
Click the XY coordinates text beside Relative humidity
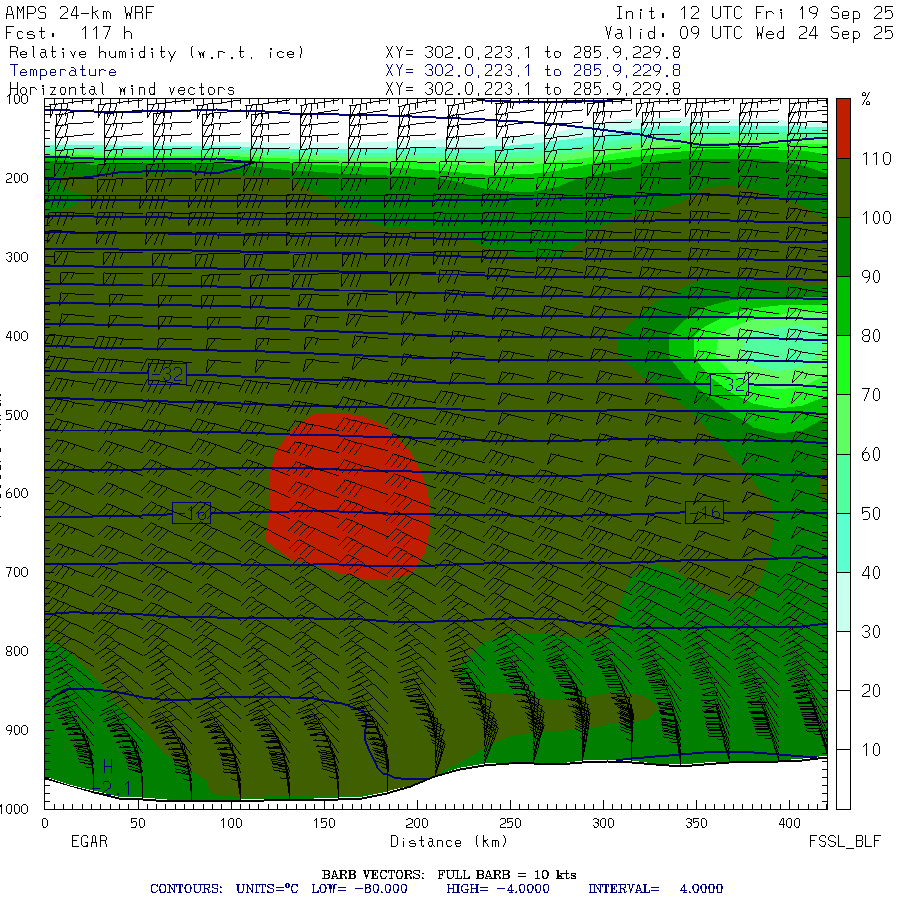[x=533, y=53]
